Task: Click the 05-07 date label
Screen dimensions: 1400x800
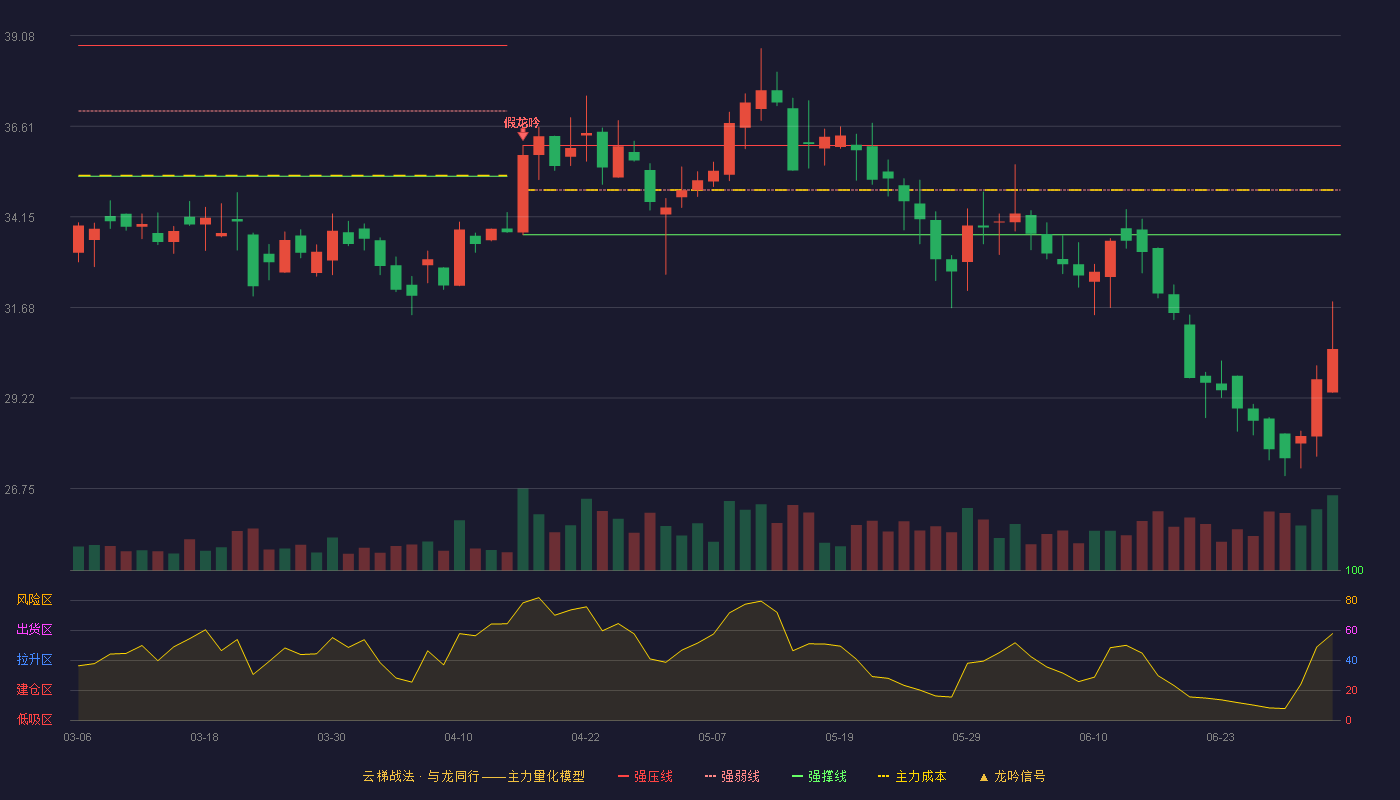Action: click(x=712, y=737)
